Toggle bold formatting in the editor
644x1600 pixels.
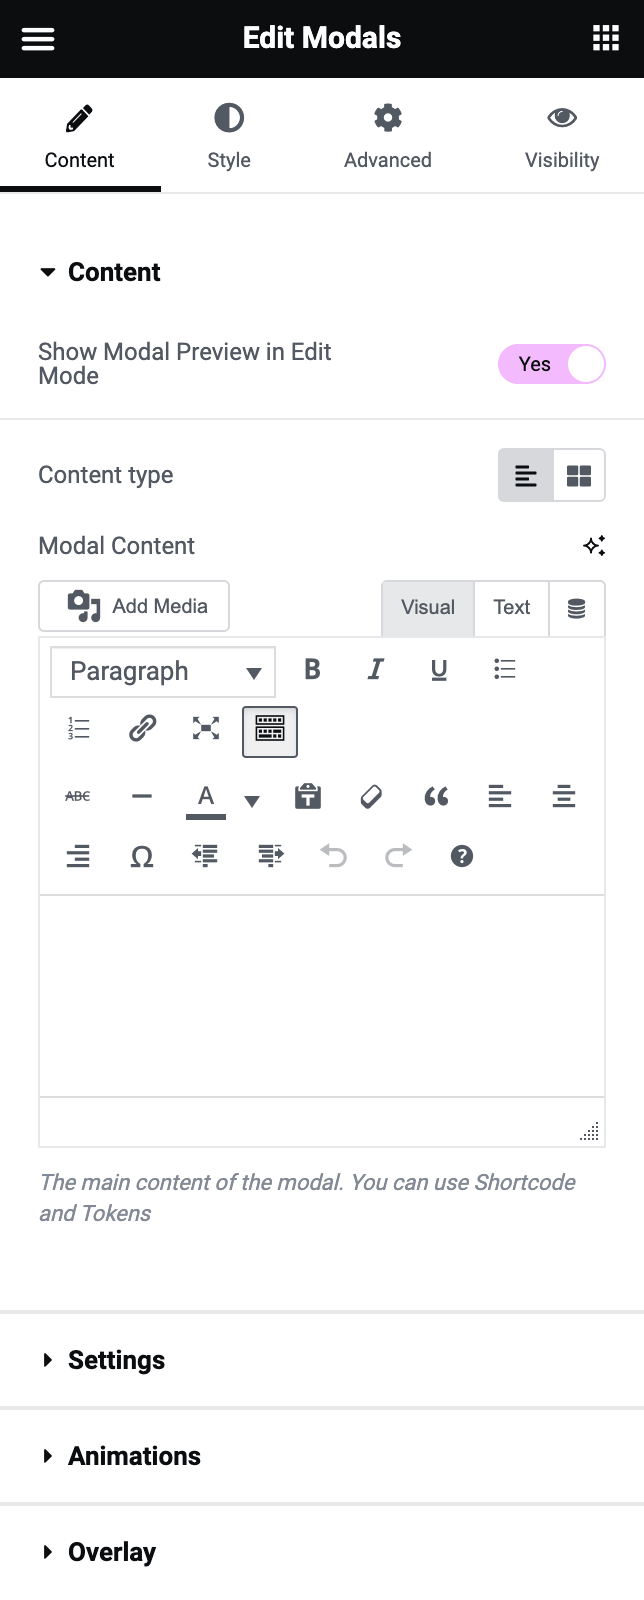click(x=312, y=670)
